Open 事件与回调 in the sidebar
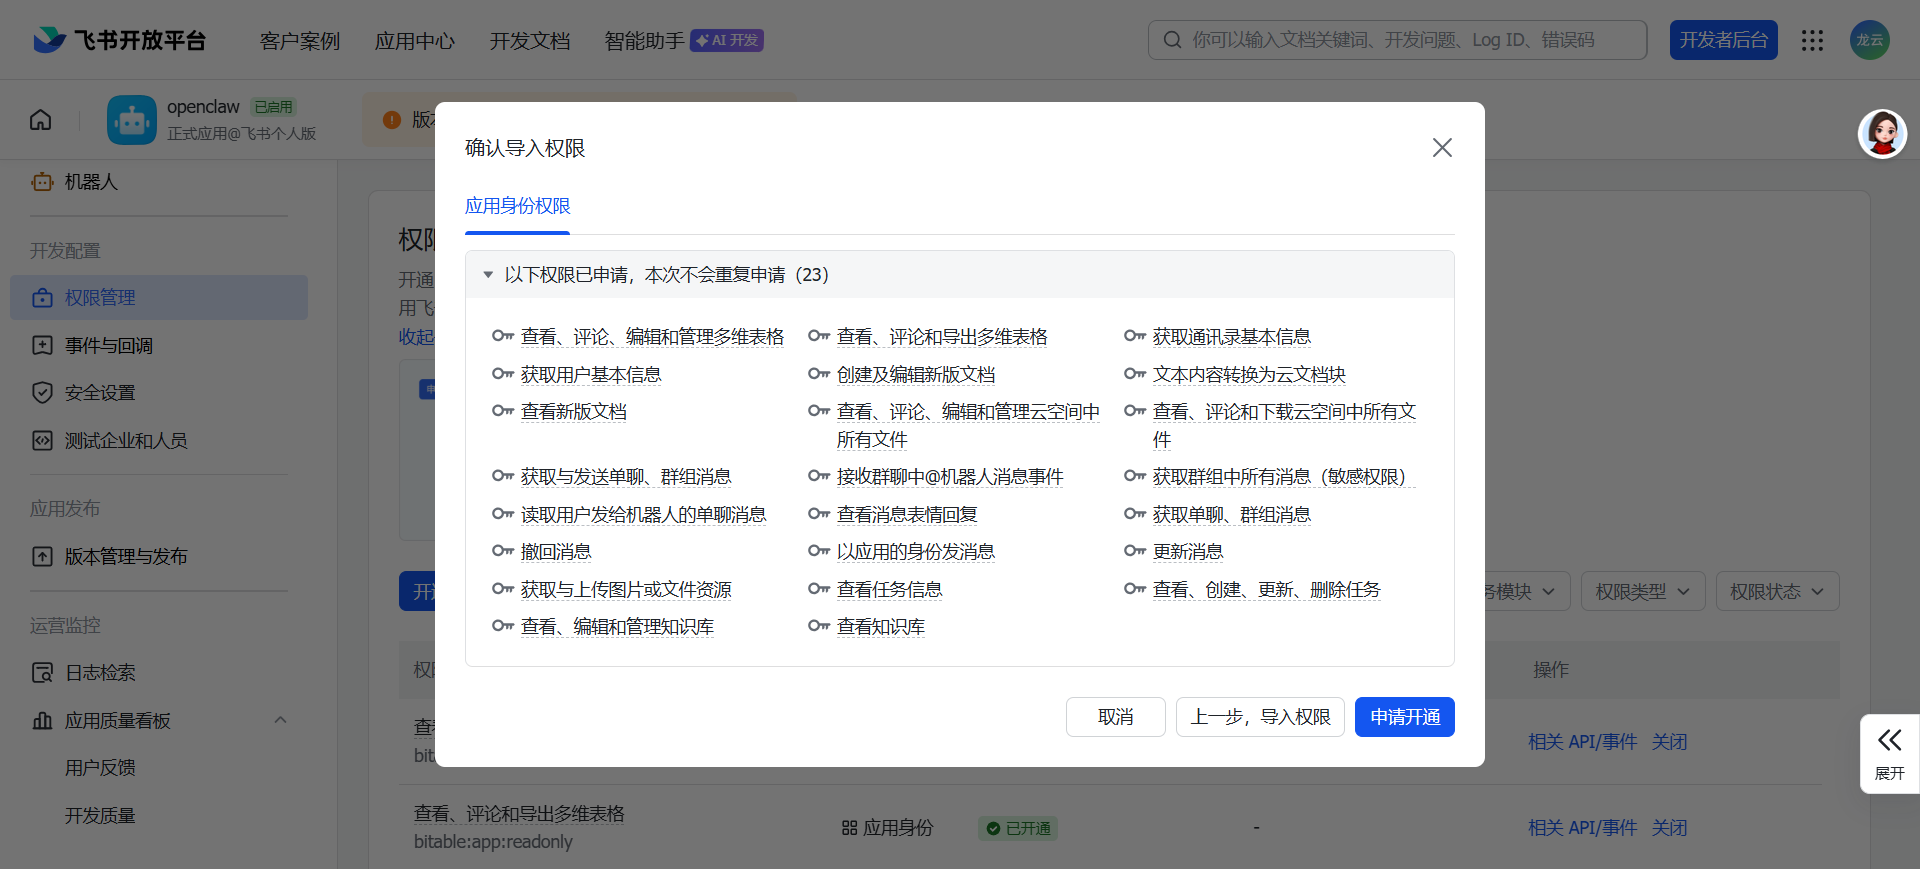 click(109, 346)
